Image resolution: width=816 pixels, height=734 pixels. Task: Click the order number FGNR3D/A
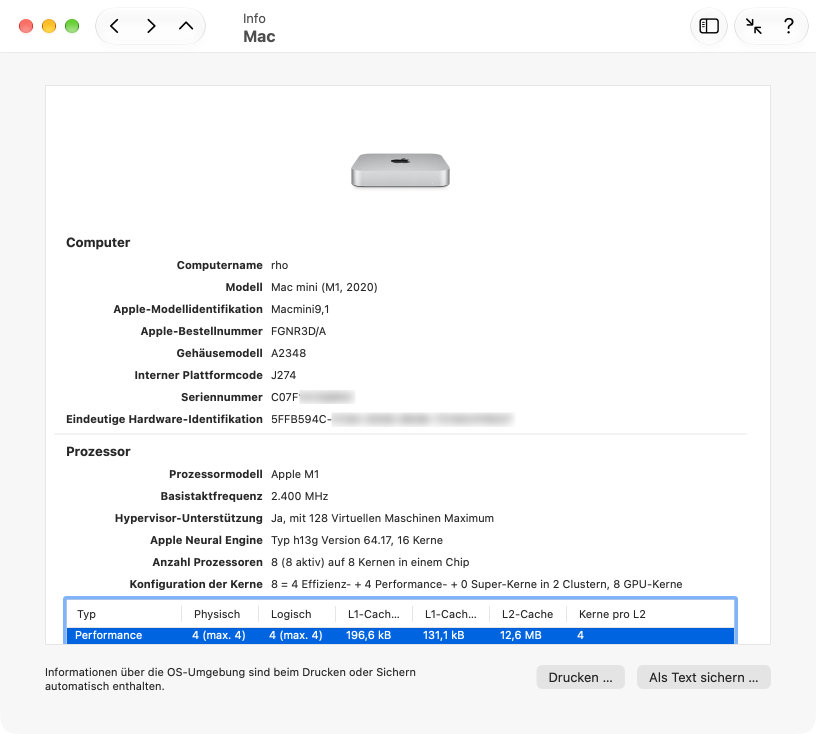pos(299,331)
